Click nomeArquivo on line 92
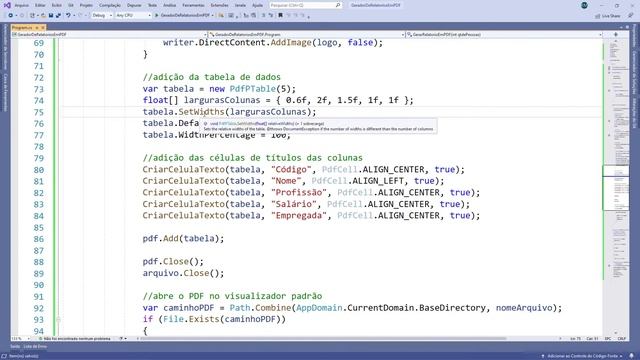 click(524, 308)
